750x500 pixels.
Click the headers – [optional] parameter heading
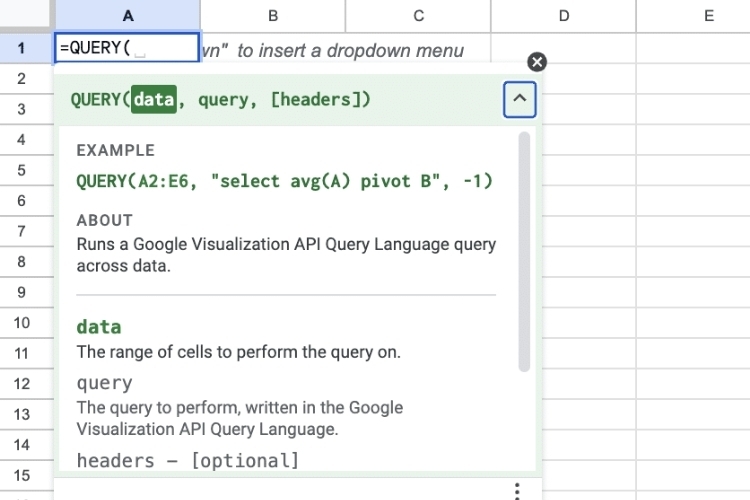click(x=188, y=460)
